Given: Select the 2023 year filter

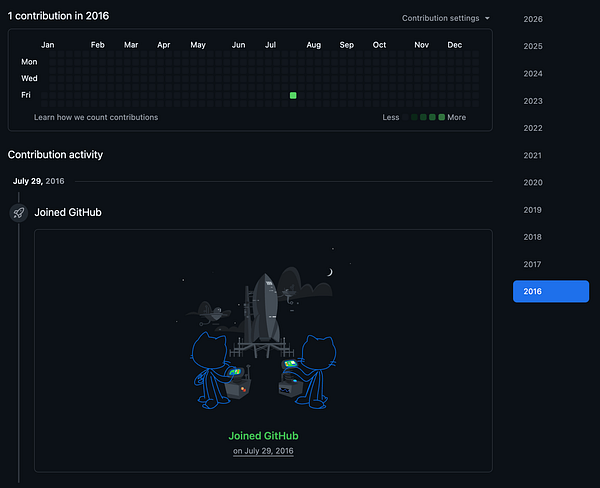Looking at the screenshot, I should click(533, 101).
